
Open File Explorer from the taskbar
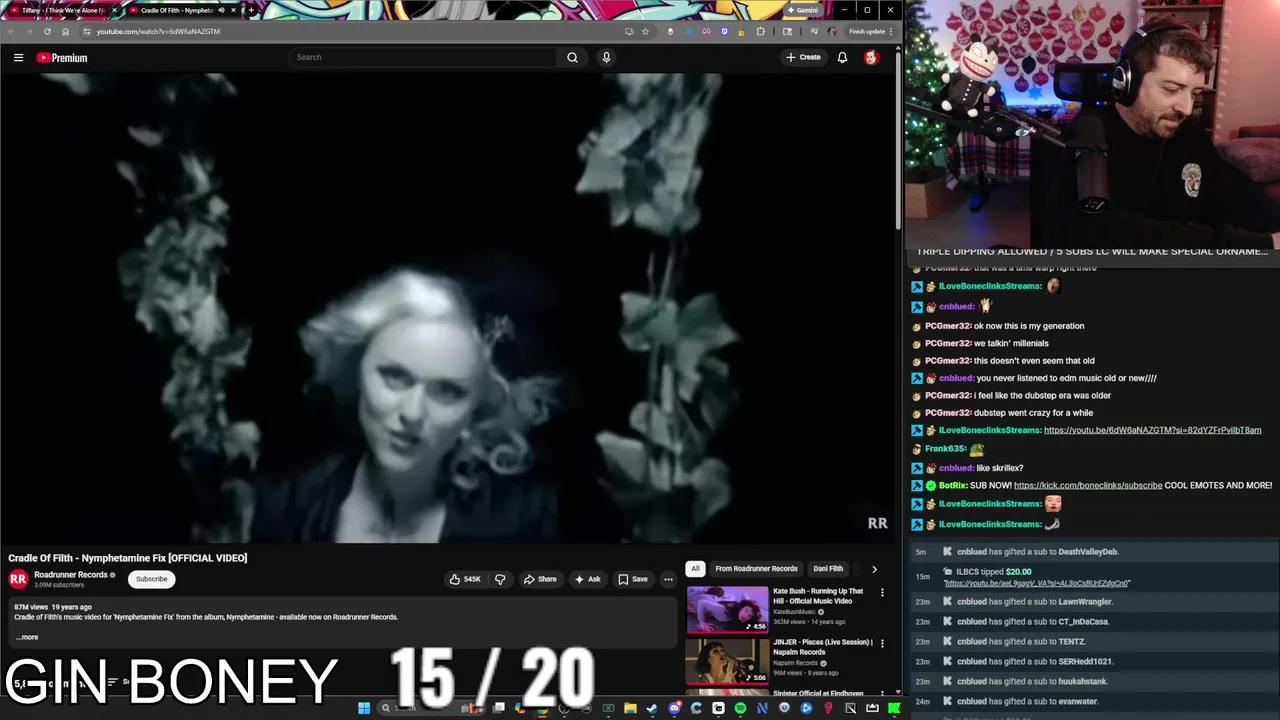[630, 708]
